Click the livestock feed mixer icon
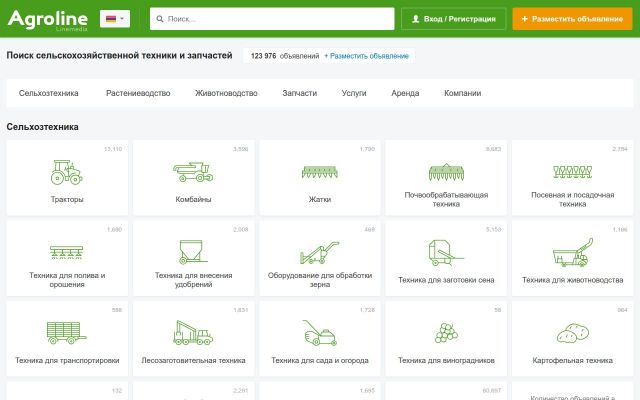Screen dimensions: 640x400 (x=572, y=253)
